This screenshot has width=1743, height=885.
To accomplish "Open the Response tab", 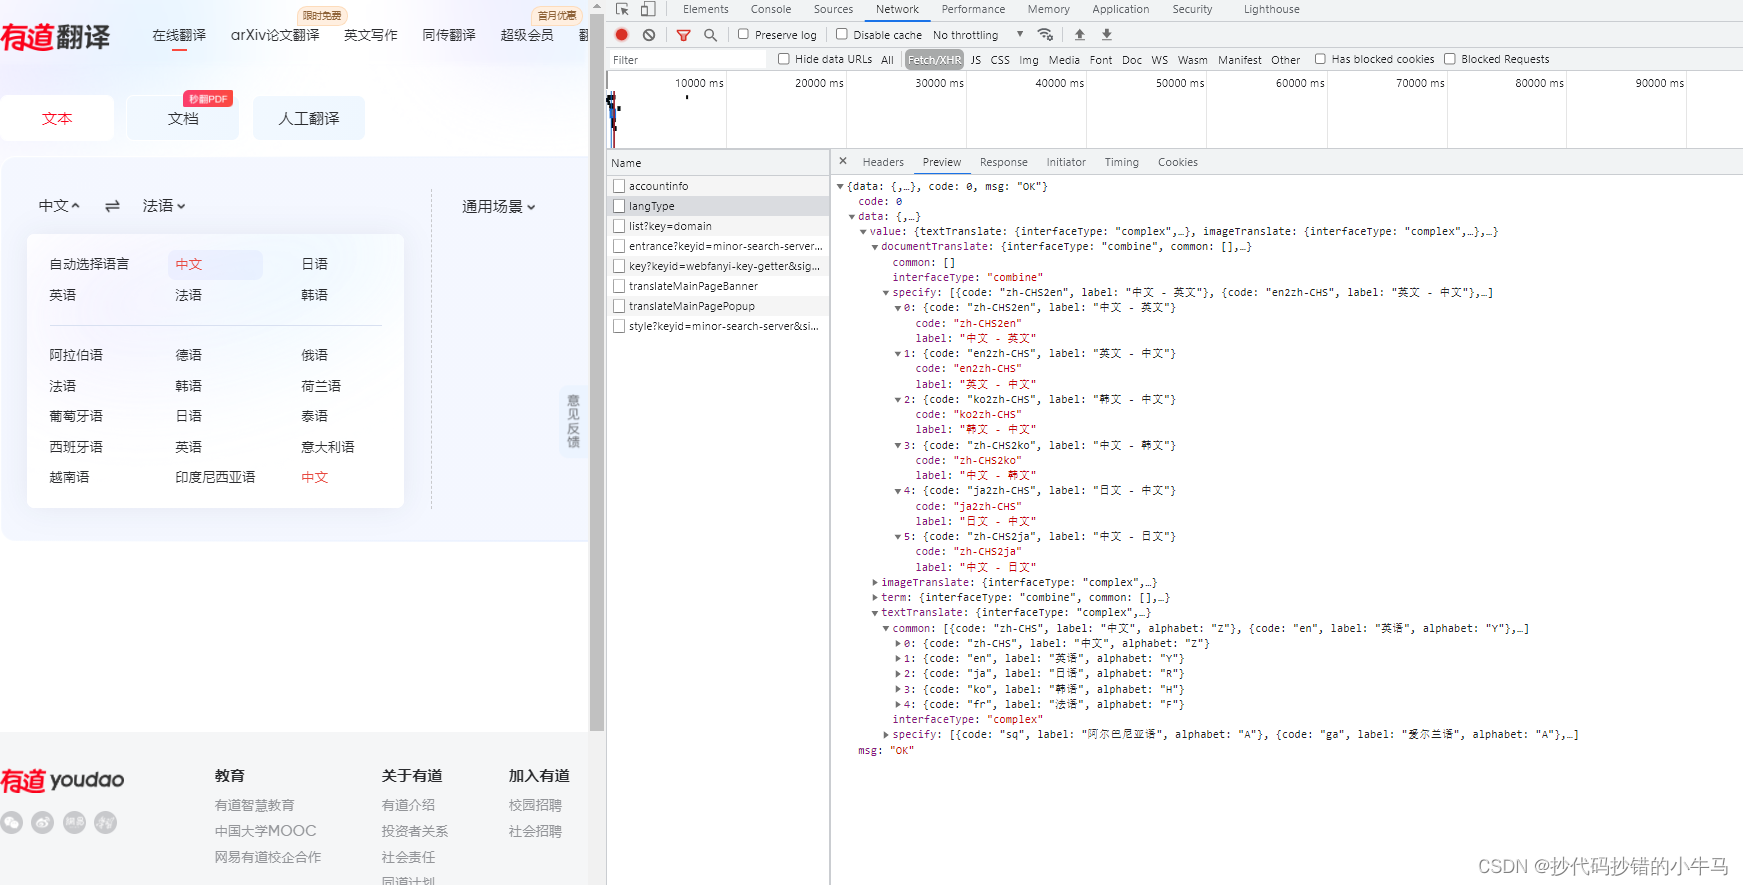I will [x=1003, y=162].
